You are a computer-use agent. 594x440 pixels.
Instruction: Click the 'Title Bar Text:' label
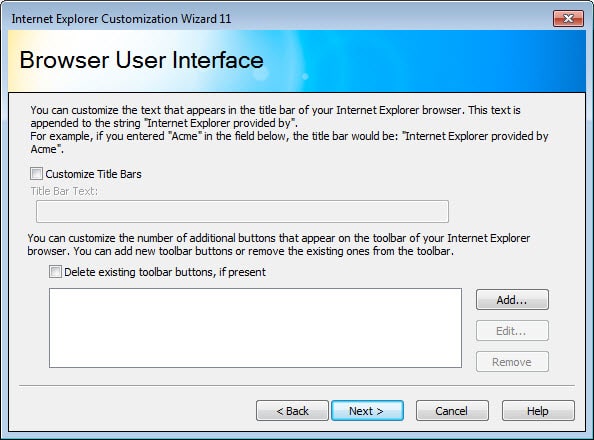pos(64,191)
